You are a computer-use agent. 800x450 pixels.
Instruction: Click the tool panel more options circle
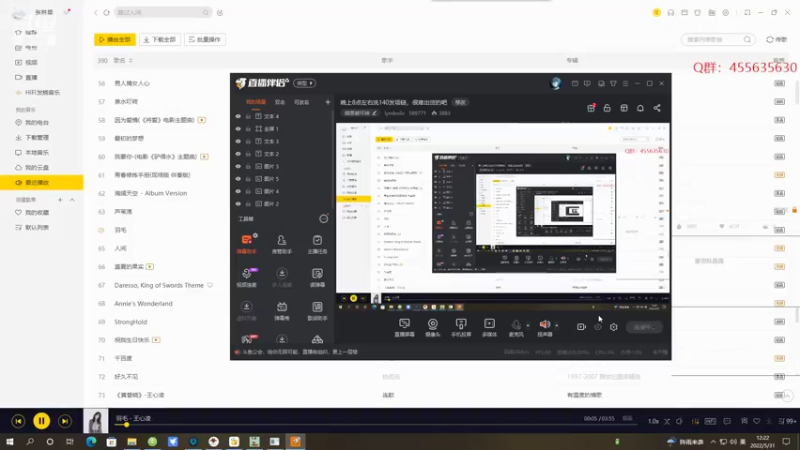323,219
